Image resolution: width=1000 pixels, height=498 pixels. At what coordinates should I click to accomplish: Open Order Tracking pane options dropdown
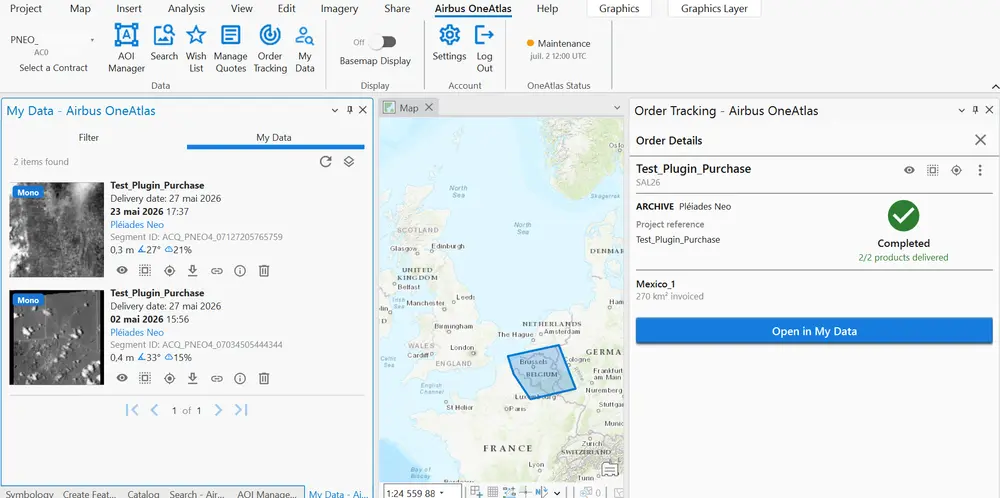pyautogui.click(x=962, y=110)
